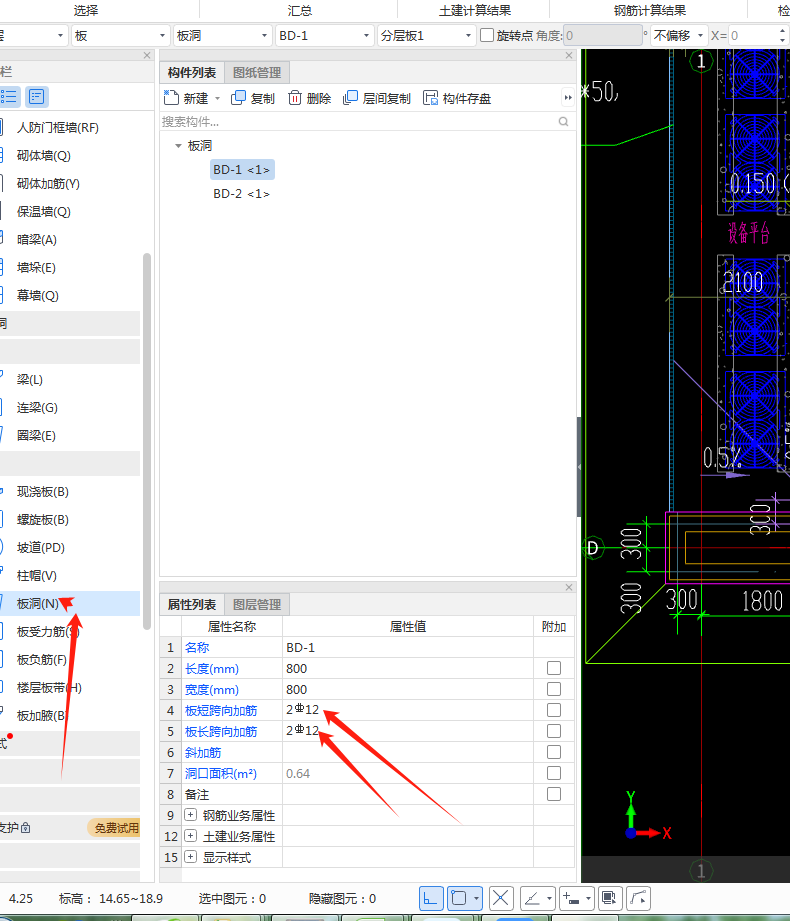Select BD-2 <1> in component tree
The width and height of the screenshot is (790, 921).
(241, 194)
